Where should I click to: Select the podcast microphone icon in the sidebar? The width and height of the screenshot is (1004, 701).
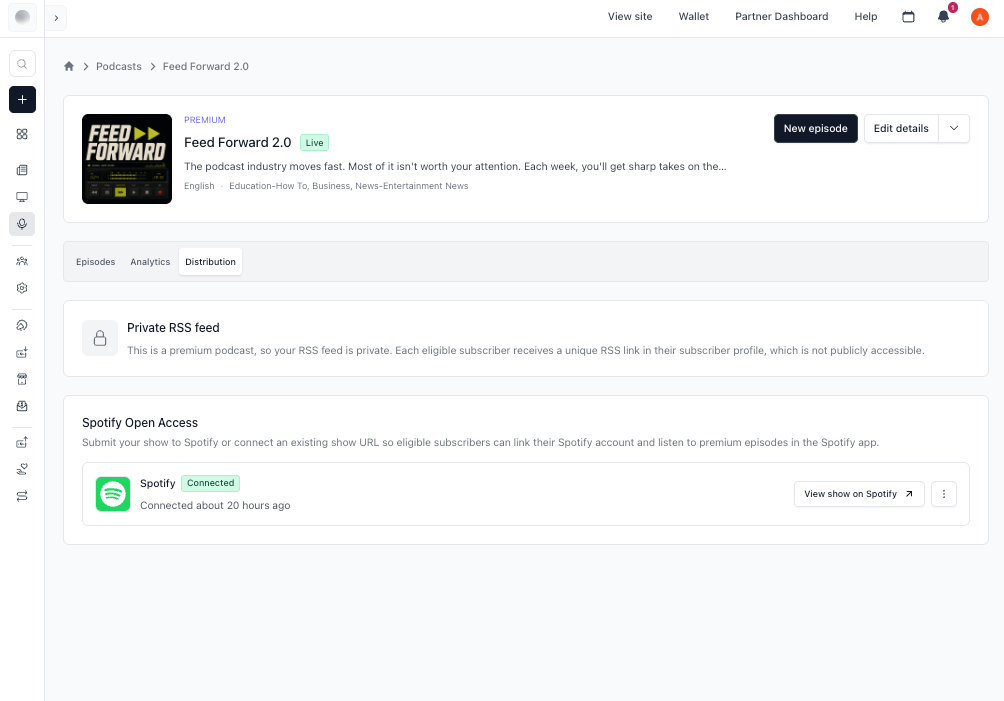point(22,224)
